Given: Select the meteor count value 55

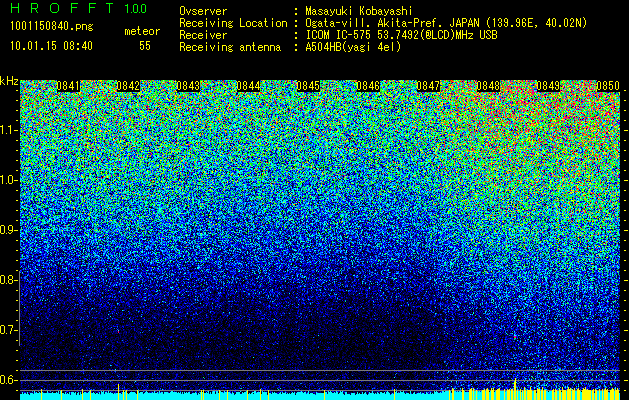Looking at the screenshot, I should coord(145,46).
